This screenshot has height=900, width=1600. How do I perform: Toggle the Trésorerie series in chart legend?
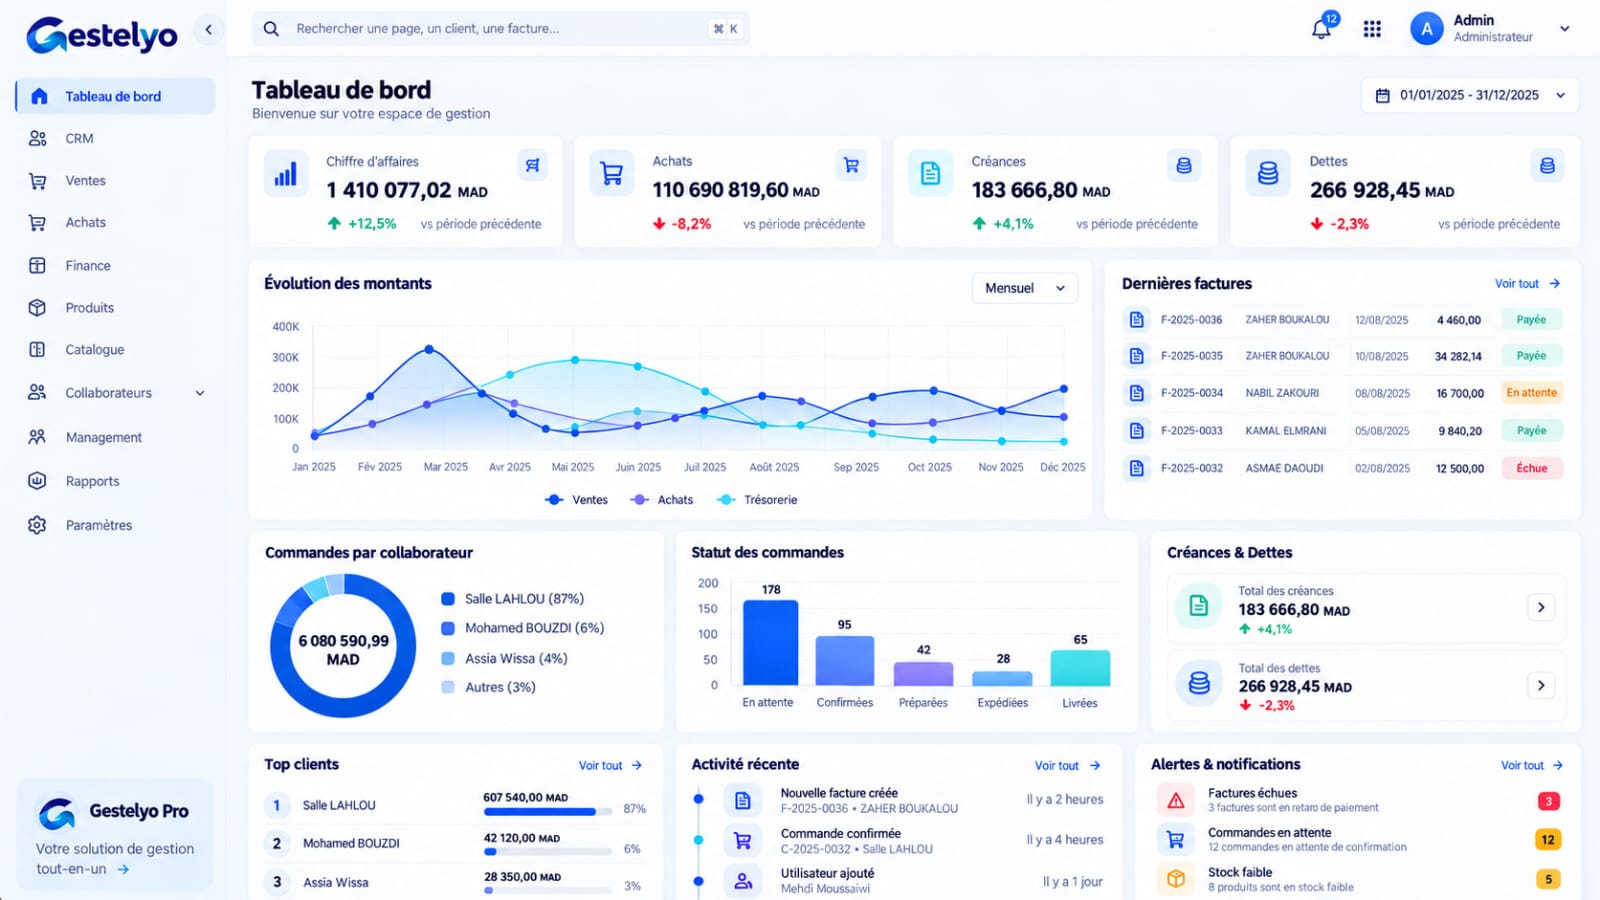tap(757, 500)
